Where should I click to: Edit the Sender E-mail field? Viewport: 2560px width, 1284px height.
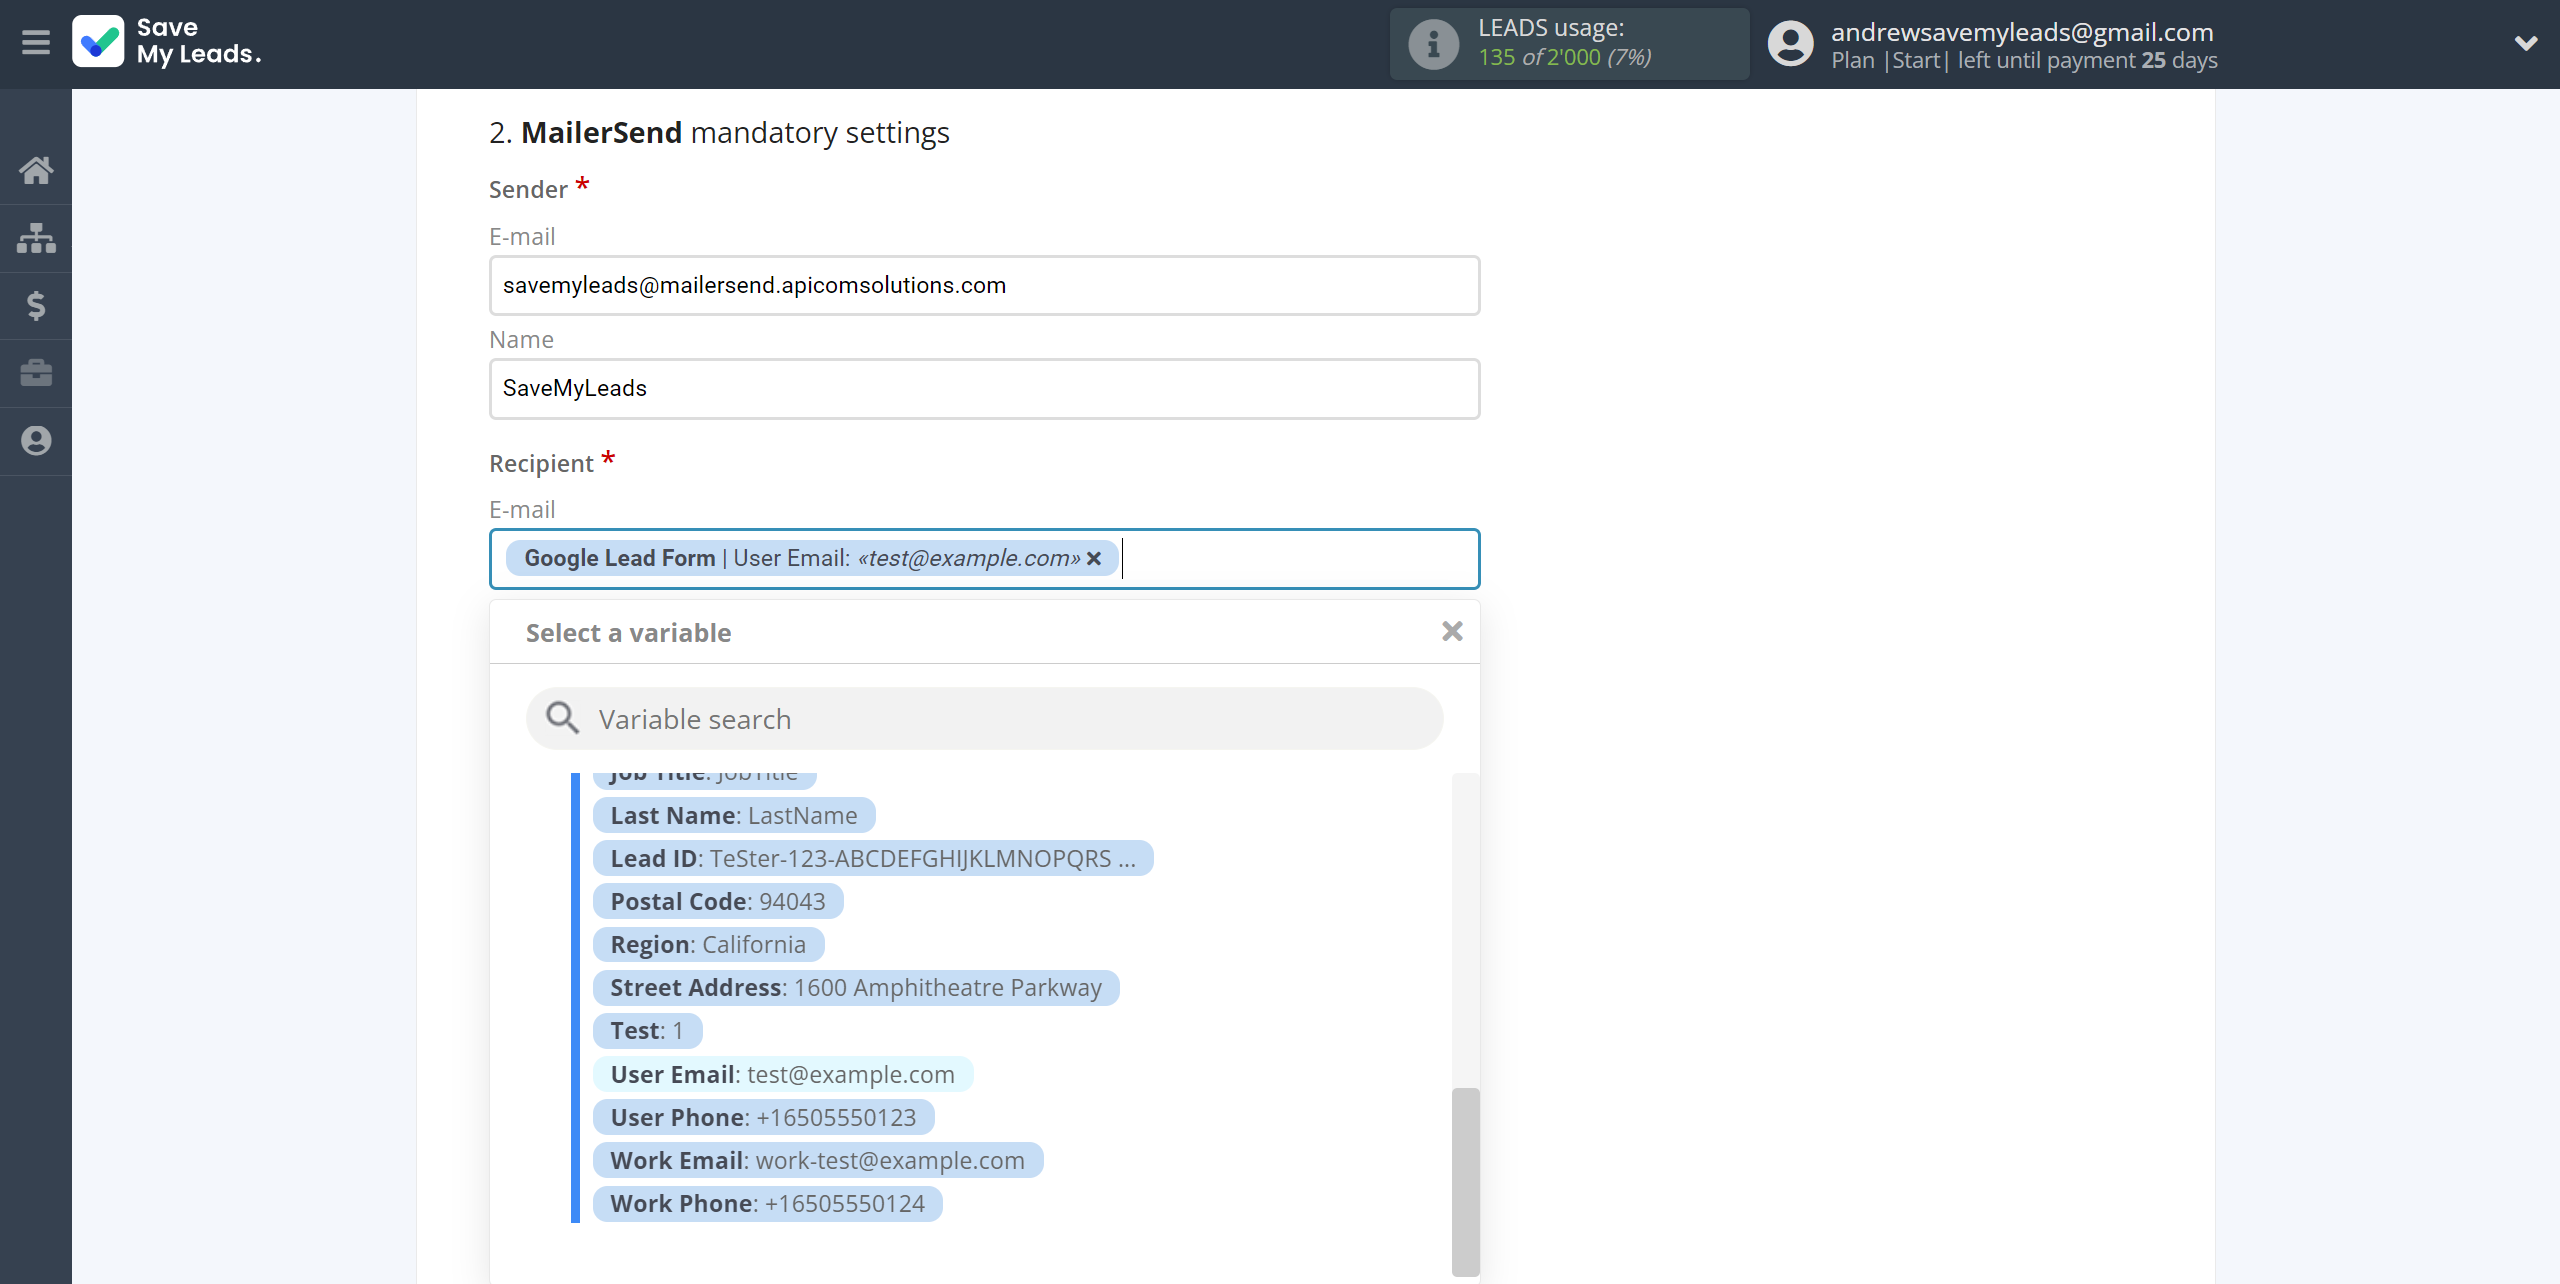[x=984, y=285]
